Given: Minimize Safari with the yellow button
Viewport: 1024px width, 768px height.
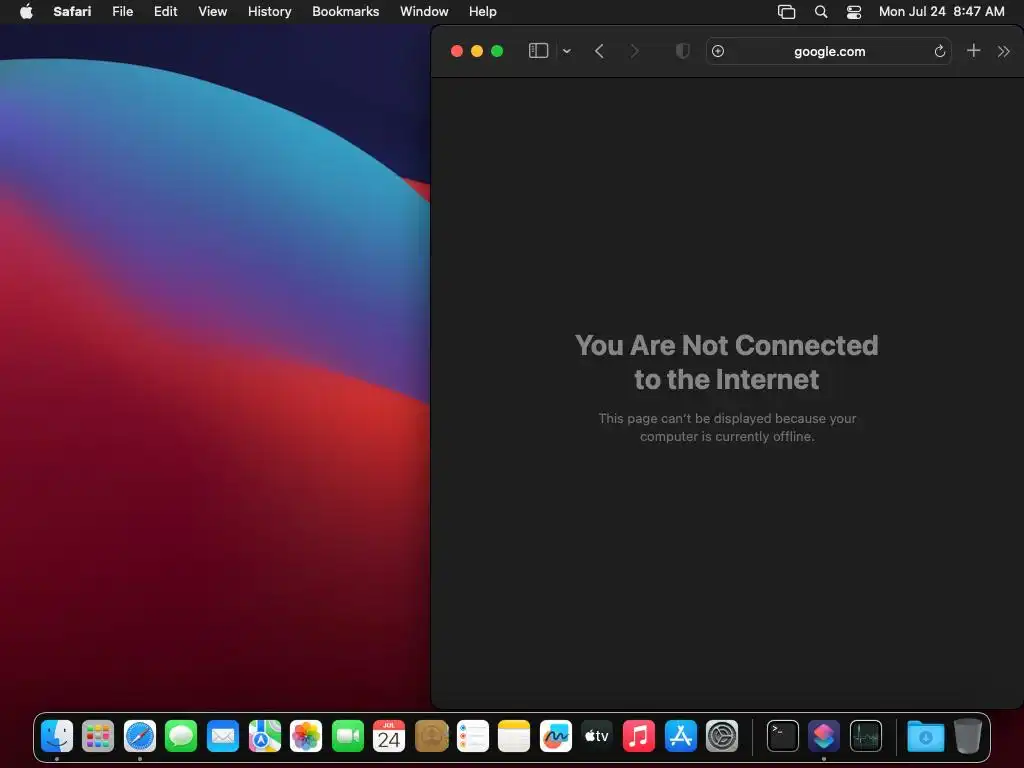Looking at the screenshot, I should click(477, 51).
